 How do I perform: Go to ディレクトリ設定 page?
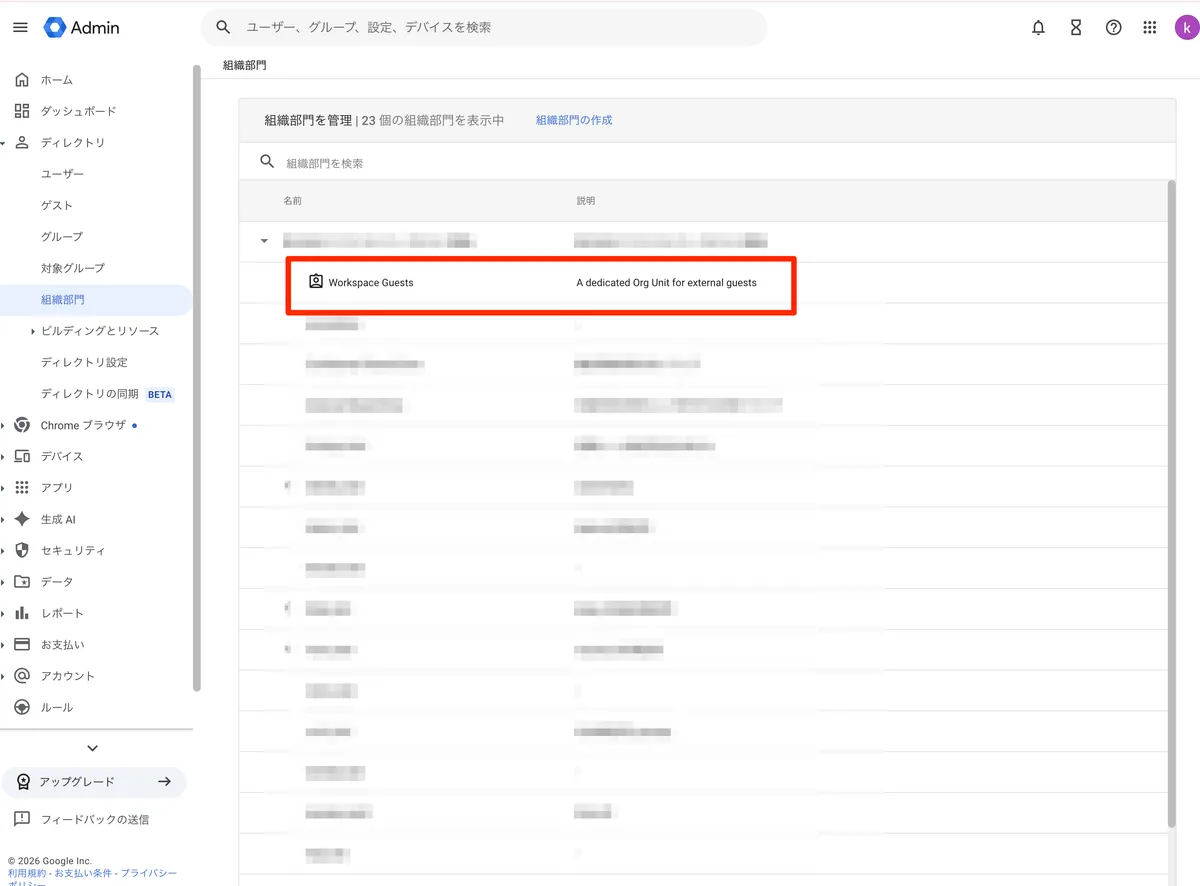pos(84,362)
